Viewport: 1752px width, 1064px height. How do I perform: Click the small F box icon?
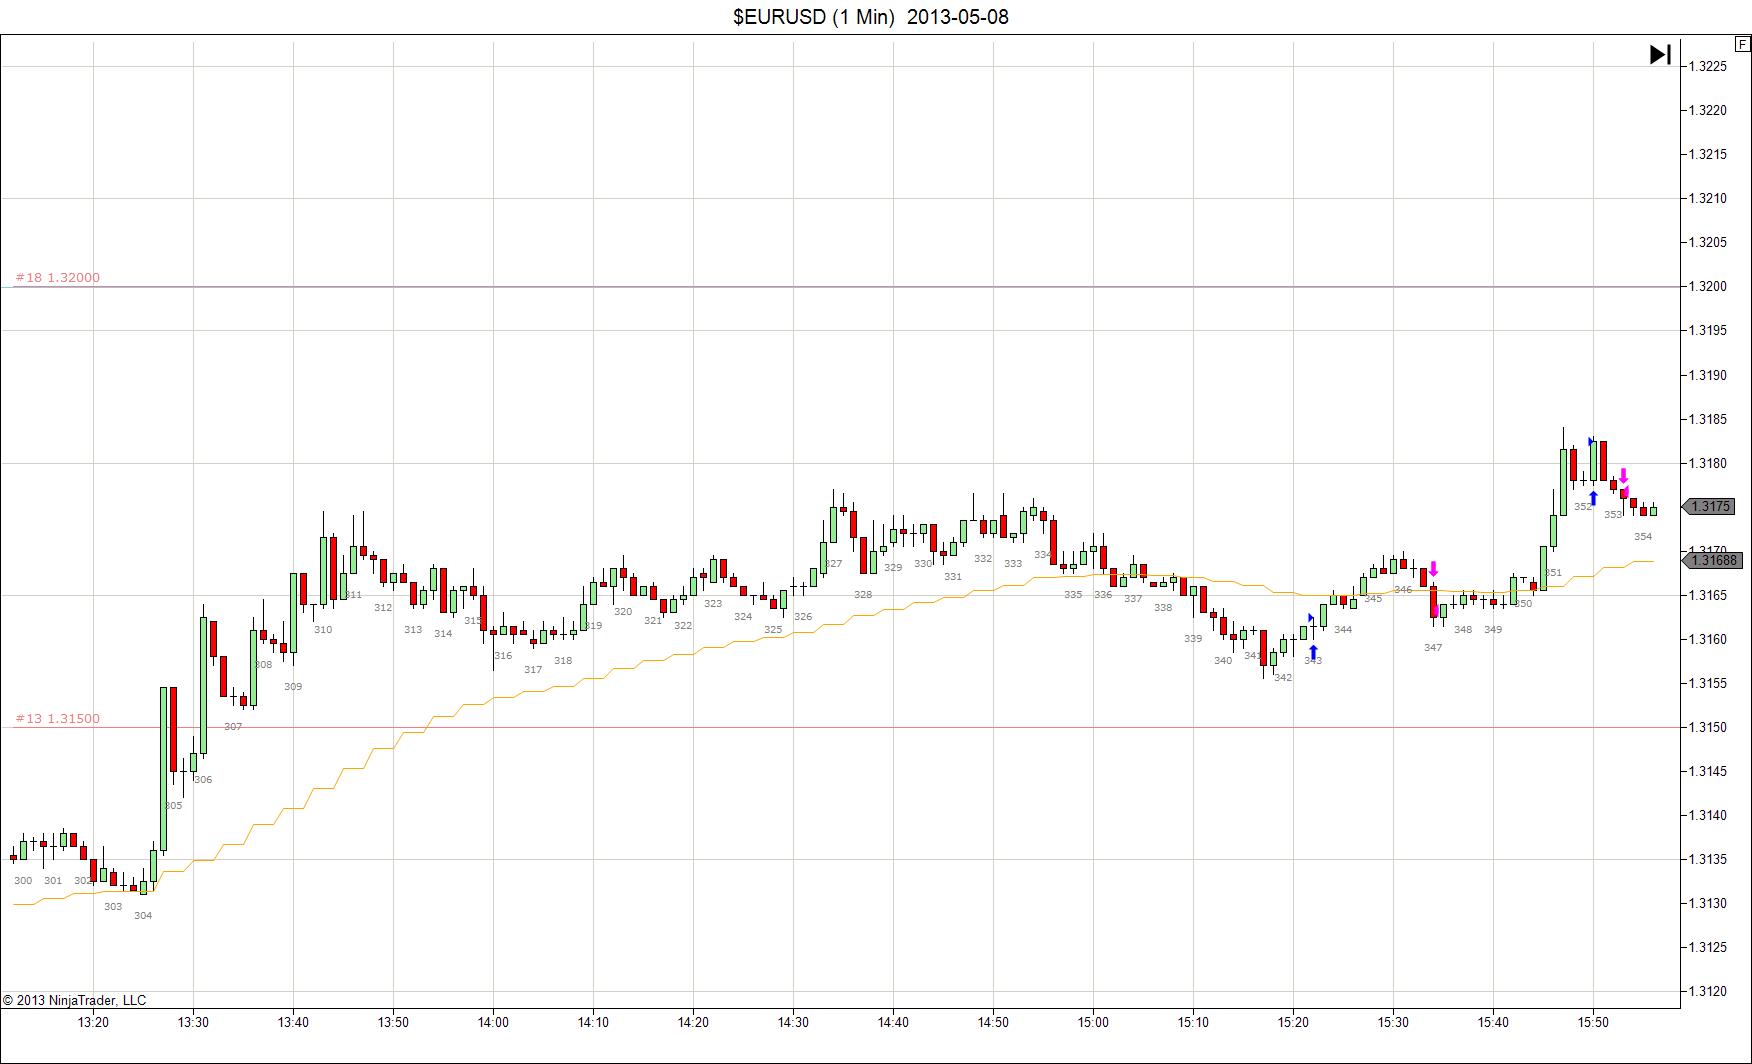(1743, 44)
